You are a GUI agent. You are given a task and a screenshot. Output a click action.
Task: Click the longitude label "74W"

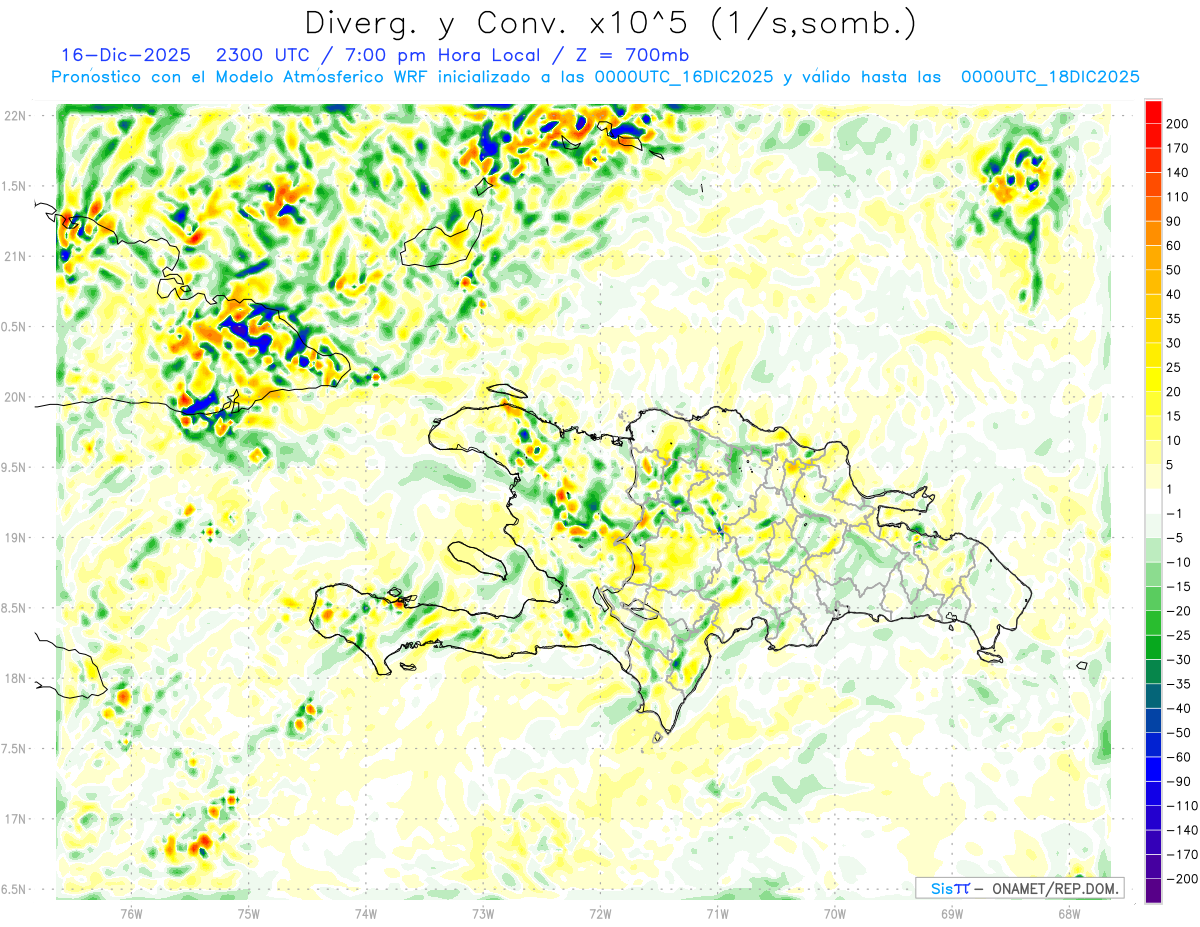pos(366,913)
